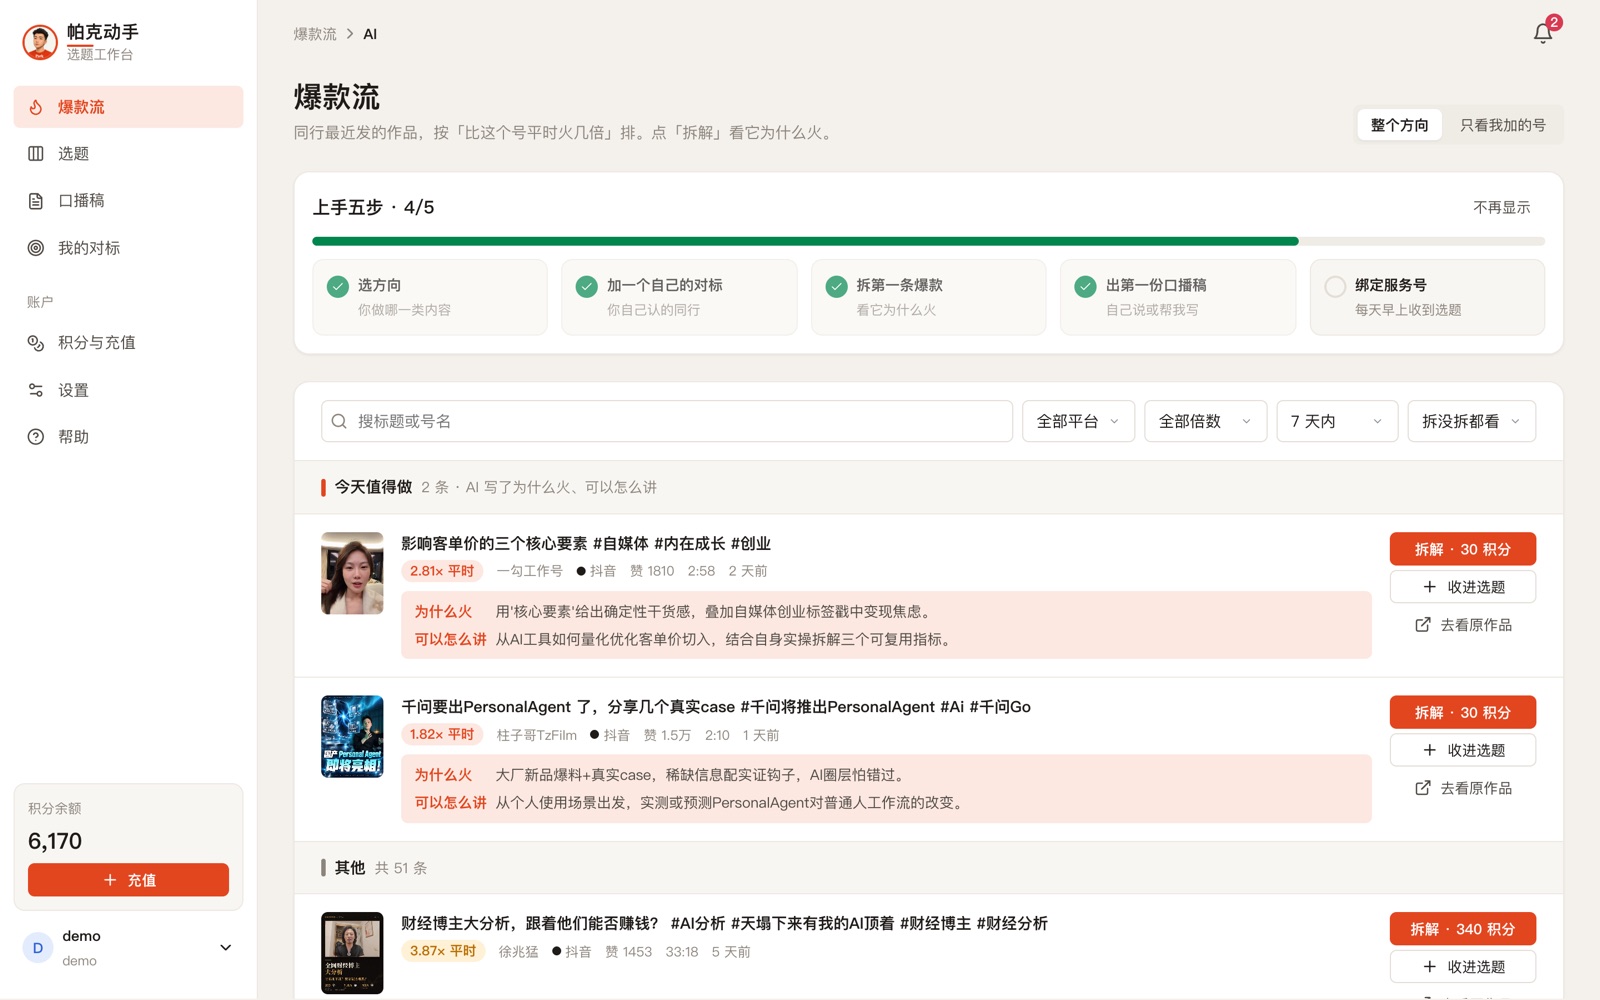
Task: Open the 全部平台 dropdown
Action: pyautogui.click(x=1078, y=421)
